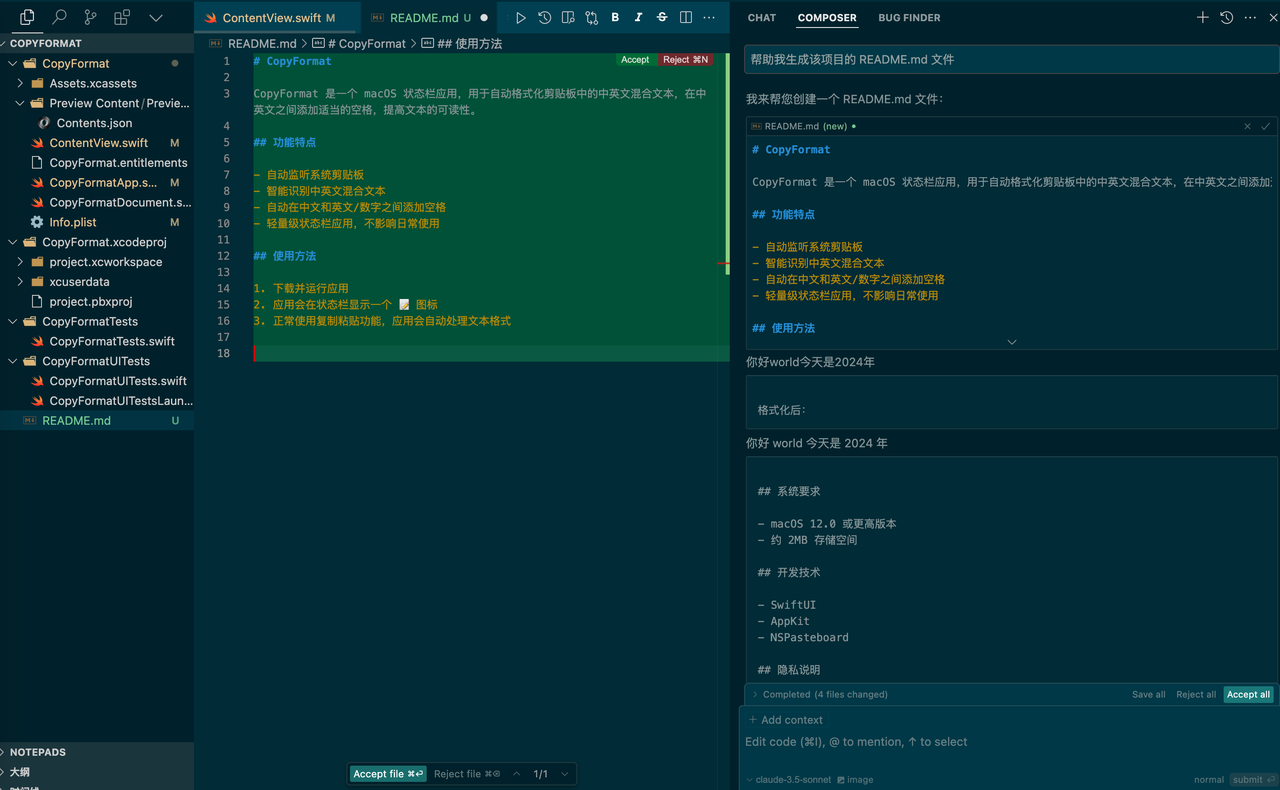The image size is (1280, 790).
Task: Open the Extensions view icon
Action: [x=122, y=17]
